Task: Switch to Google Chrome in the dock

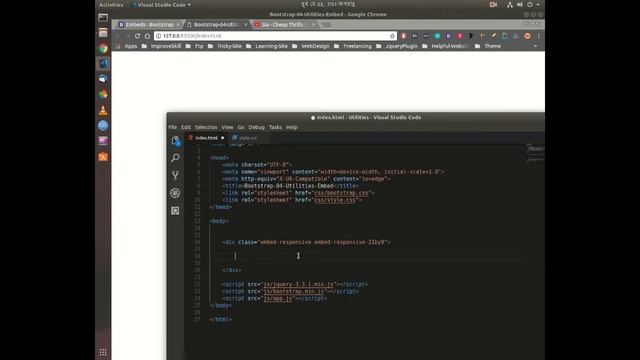Action: (x=103, y=49)
